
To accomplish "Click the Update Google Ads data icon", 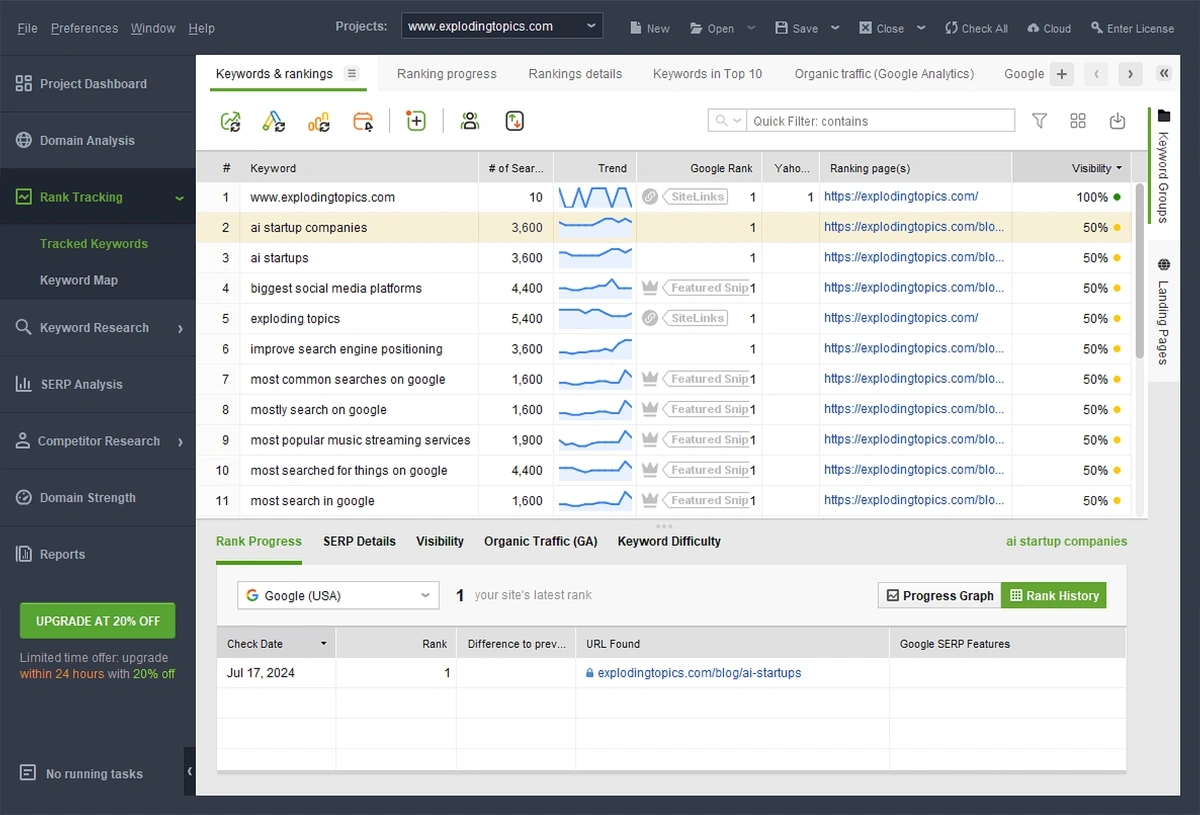I will [x=274, y=121].
